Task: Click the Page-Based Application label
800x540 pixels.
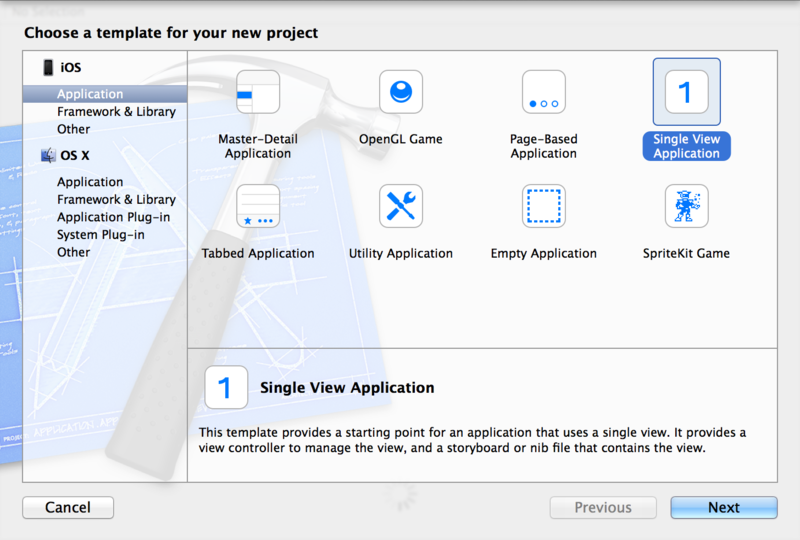Action: click(x=544, y=146)
